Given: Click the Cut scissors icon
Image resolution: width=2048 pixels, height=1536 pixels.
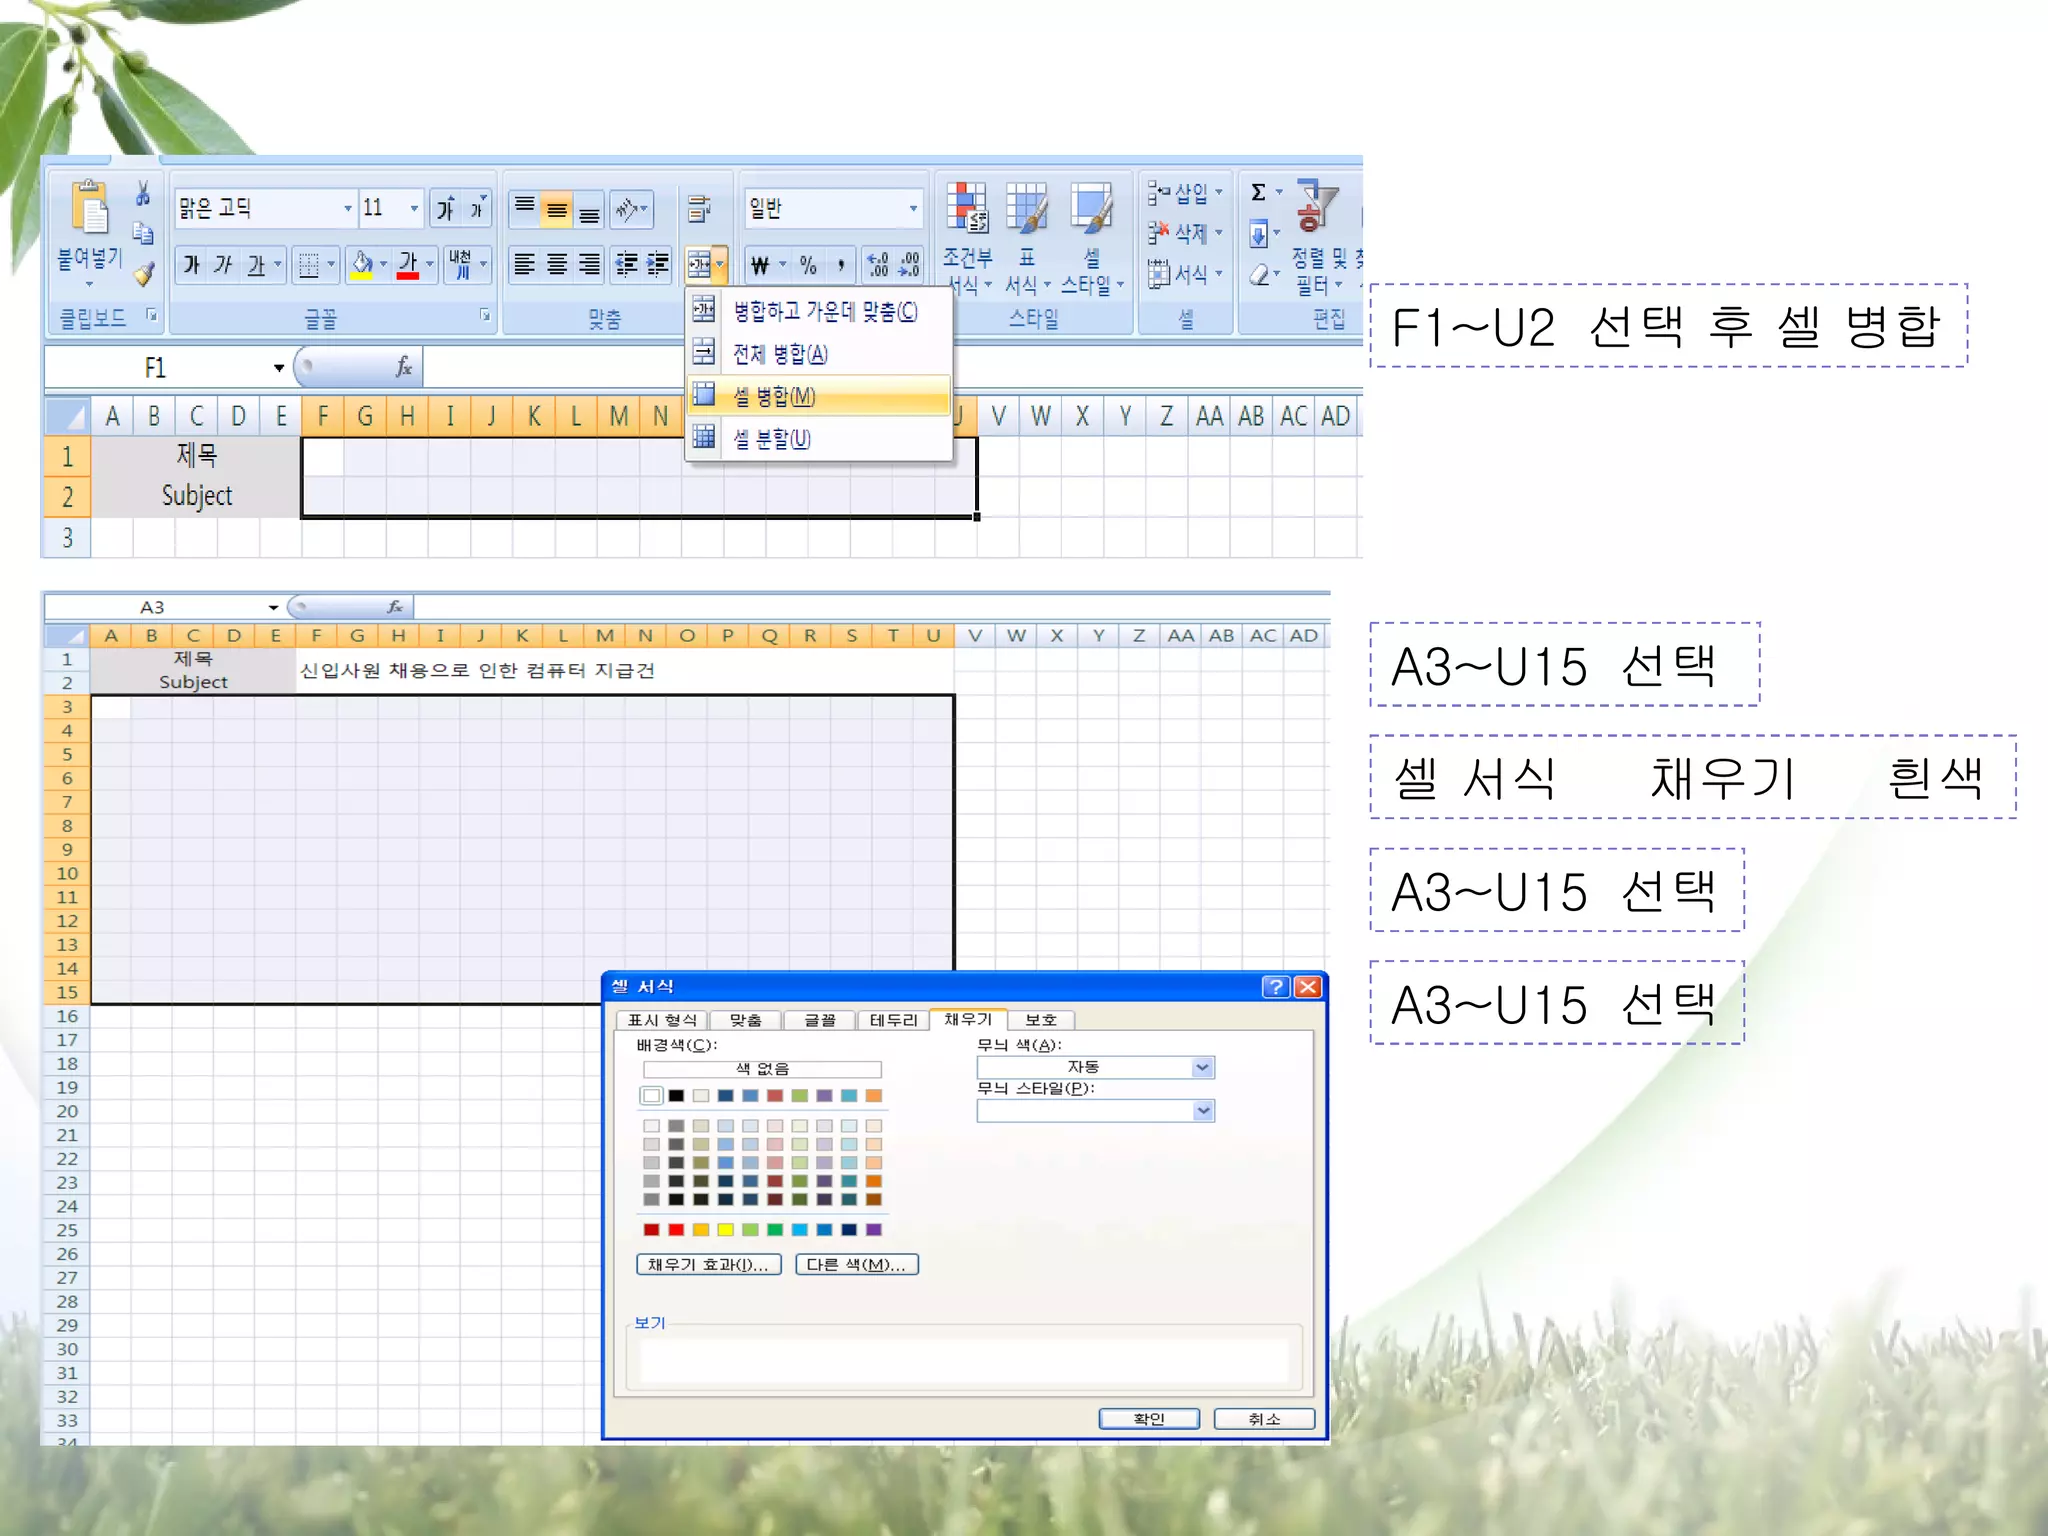Looking at the screenshot, I should click(143, 193).
